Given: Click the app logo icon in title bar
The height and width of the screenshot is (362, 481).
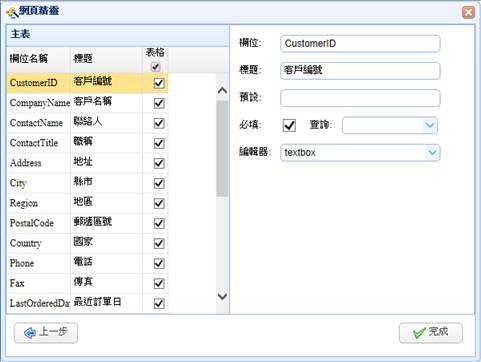Looking at the screenshot, I should click(12, 12).
